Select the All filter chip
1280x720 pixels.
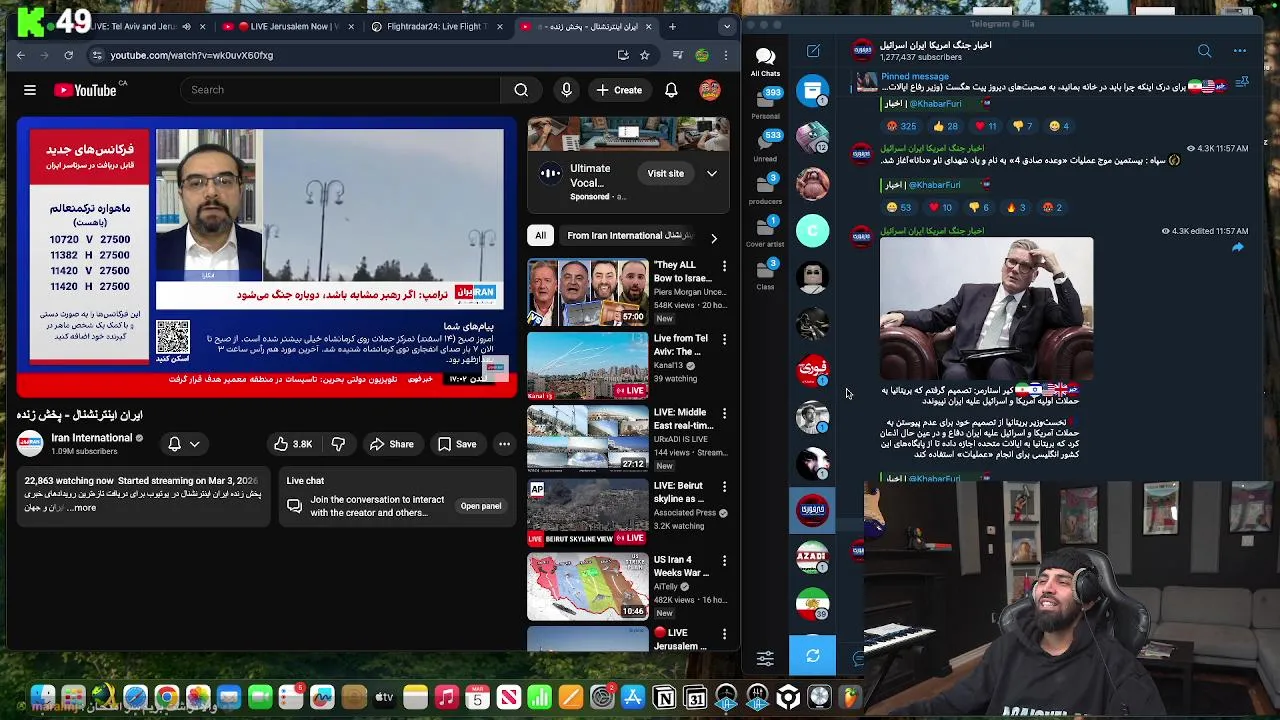click(x=540, y=236)
